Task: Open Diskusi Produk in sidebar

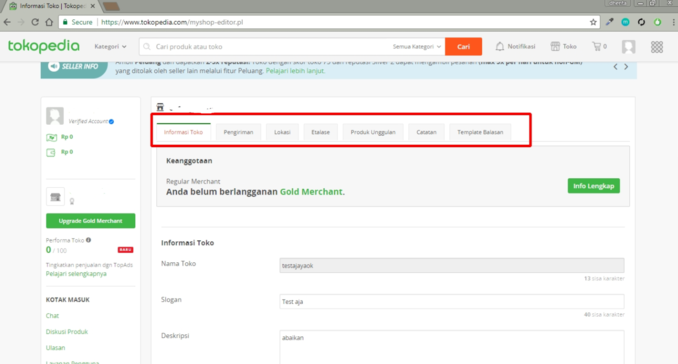Action: (67, 332)
